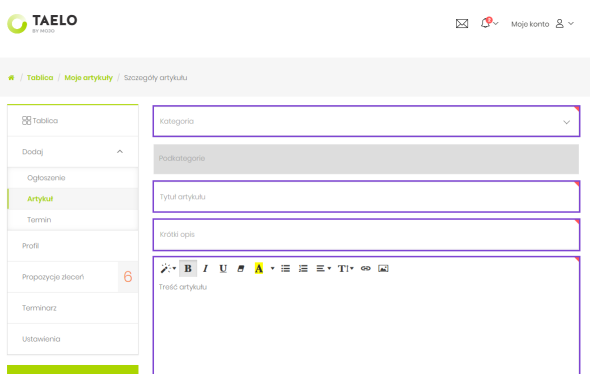The width and height of the screenshot is (590, 374).
Task: Open the text color dropdown arrow
Action: pyautogui.click(x=272, y=269)
